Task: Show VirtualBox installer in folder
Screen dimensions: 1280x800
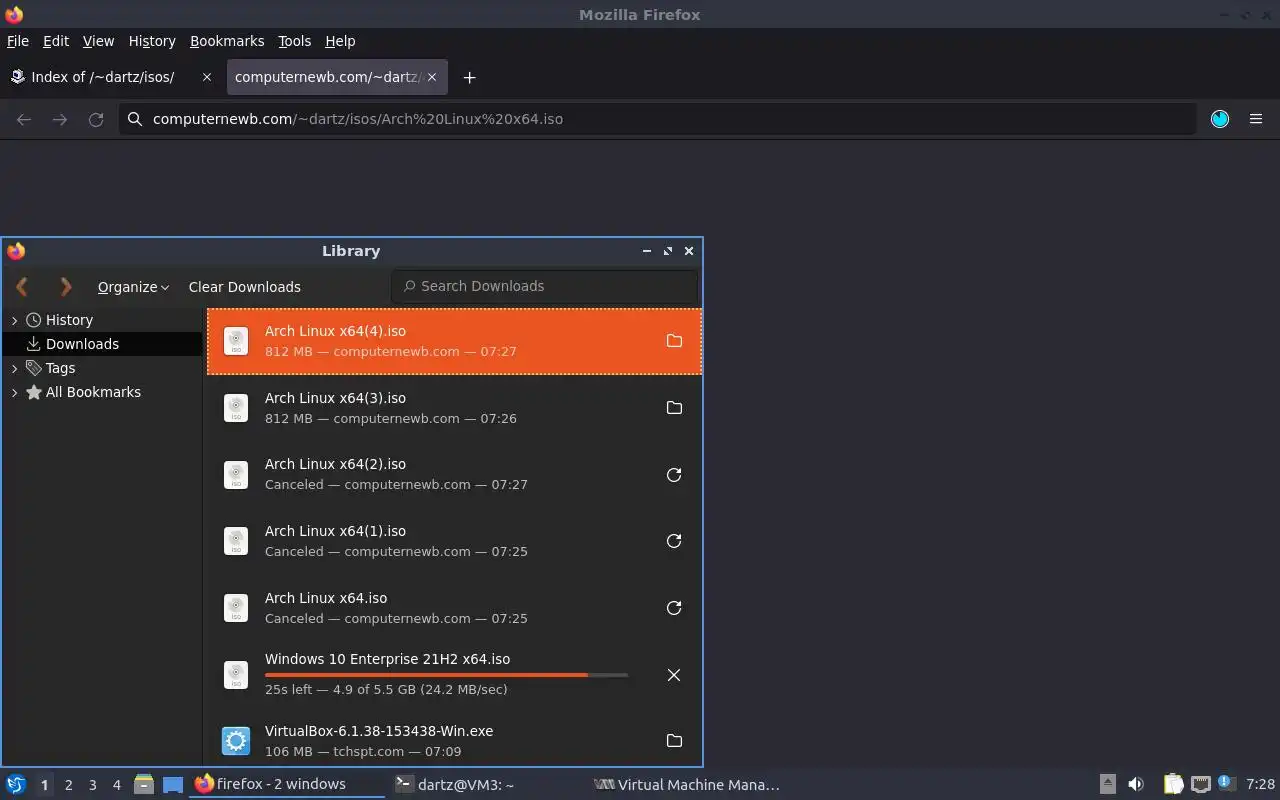Action: pyautogui.click(x=674, y=741)
